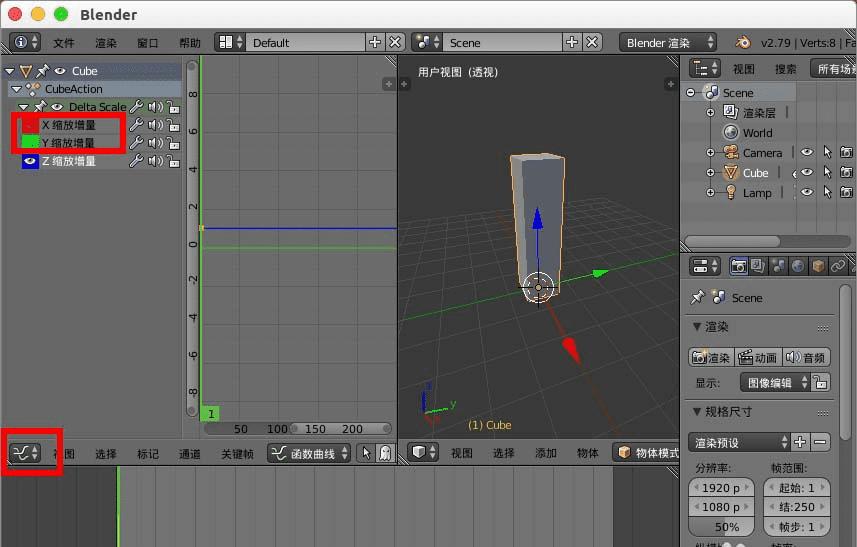
Task: Open the 3D View editor type selector
Action: click(x=423, y=452)
